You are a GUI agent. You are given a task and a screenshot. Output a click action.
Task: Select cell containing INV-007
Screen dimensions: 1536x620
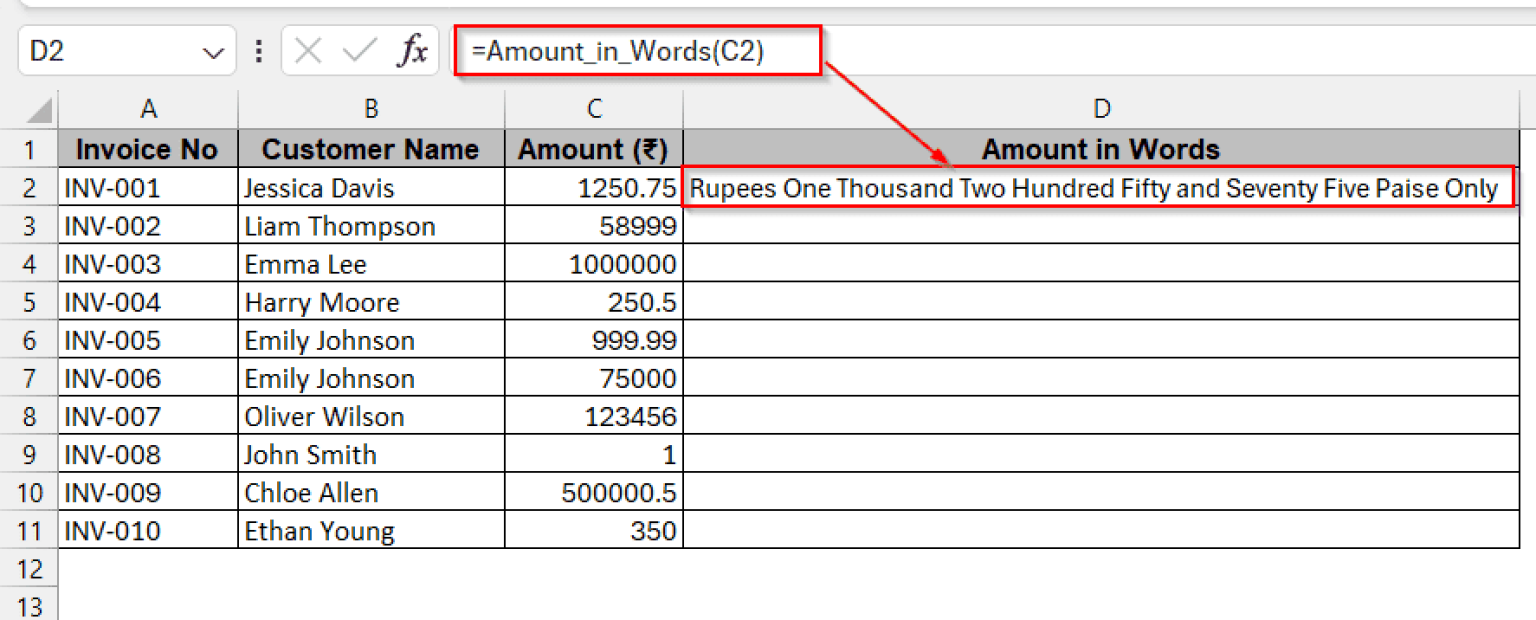click(148, 416)
